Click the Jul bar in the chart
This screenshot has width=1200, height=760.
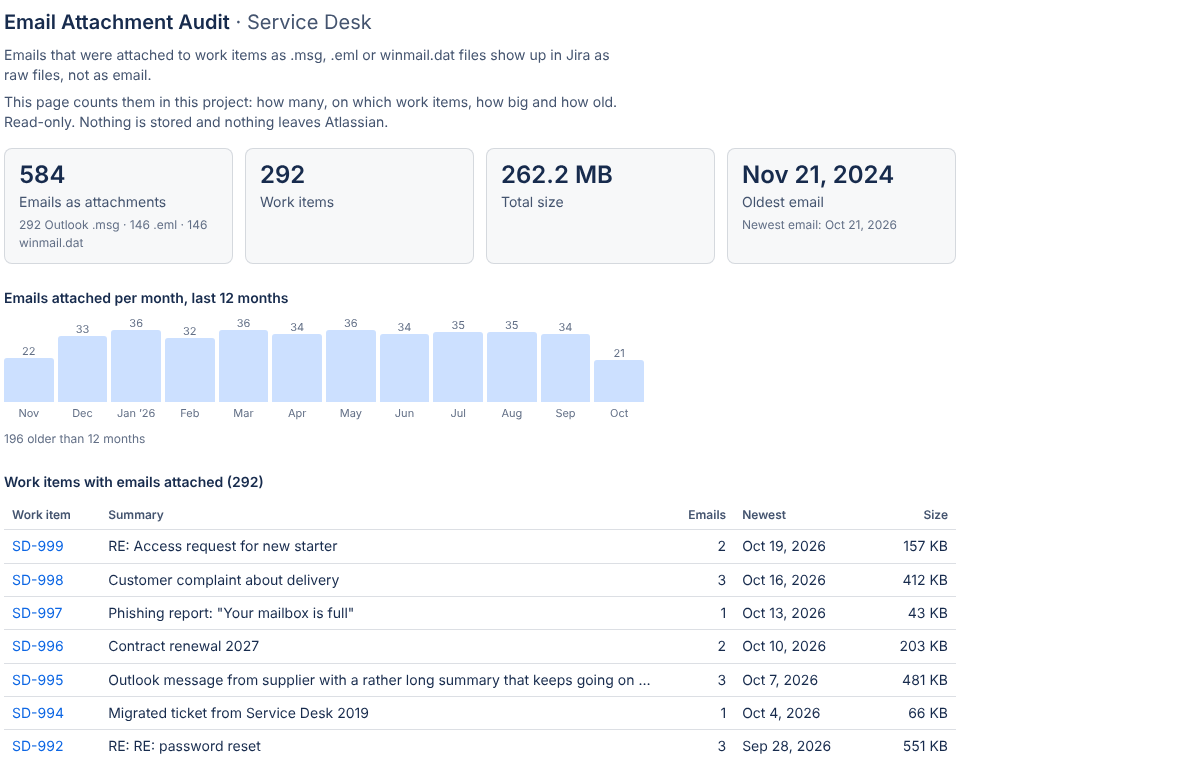[x=458, y=367]
